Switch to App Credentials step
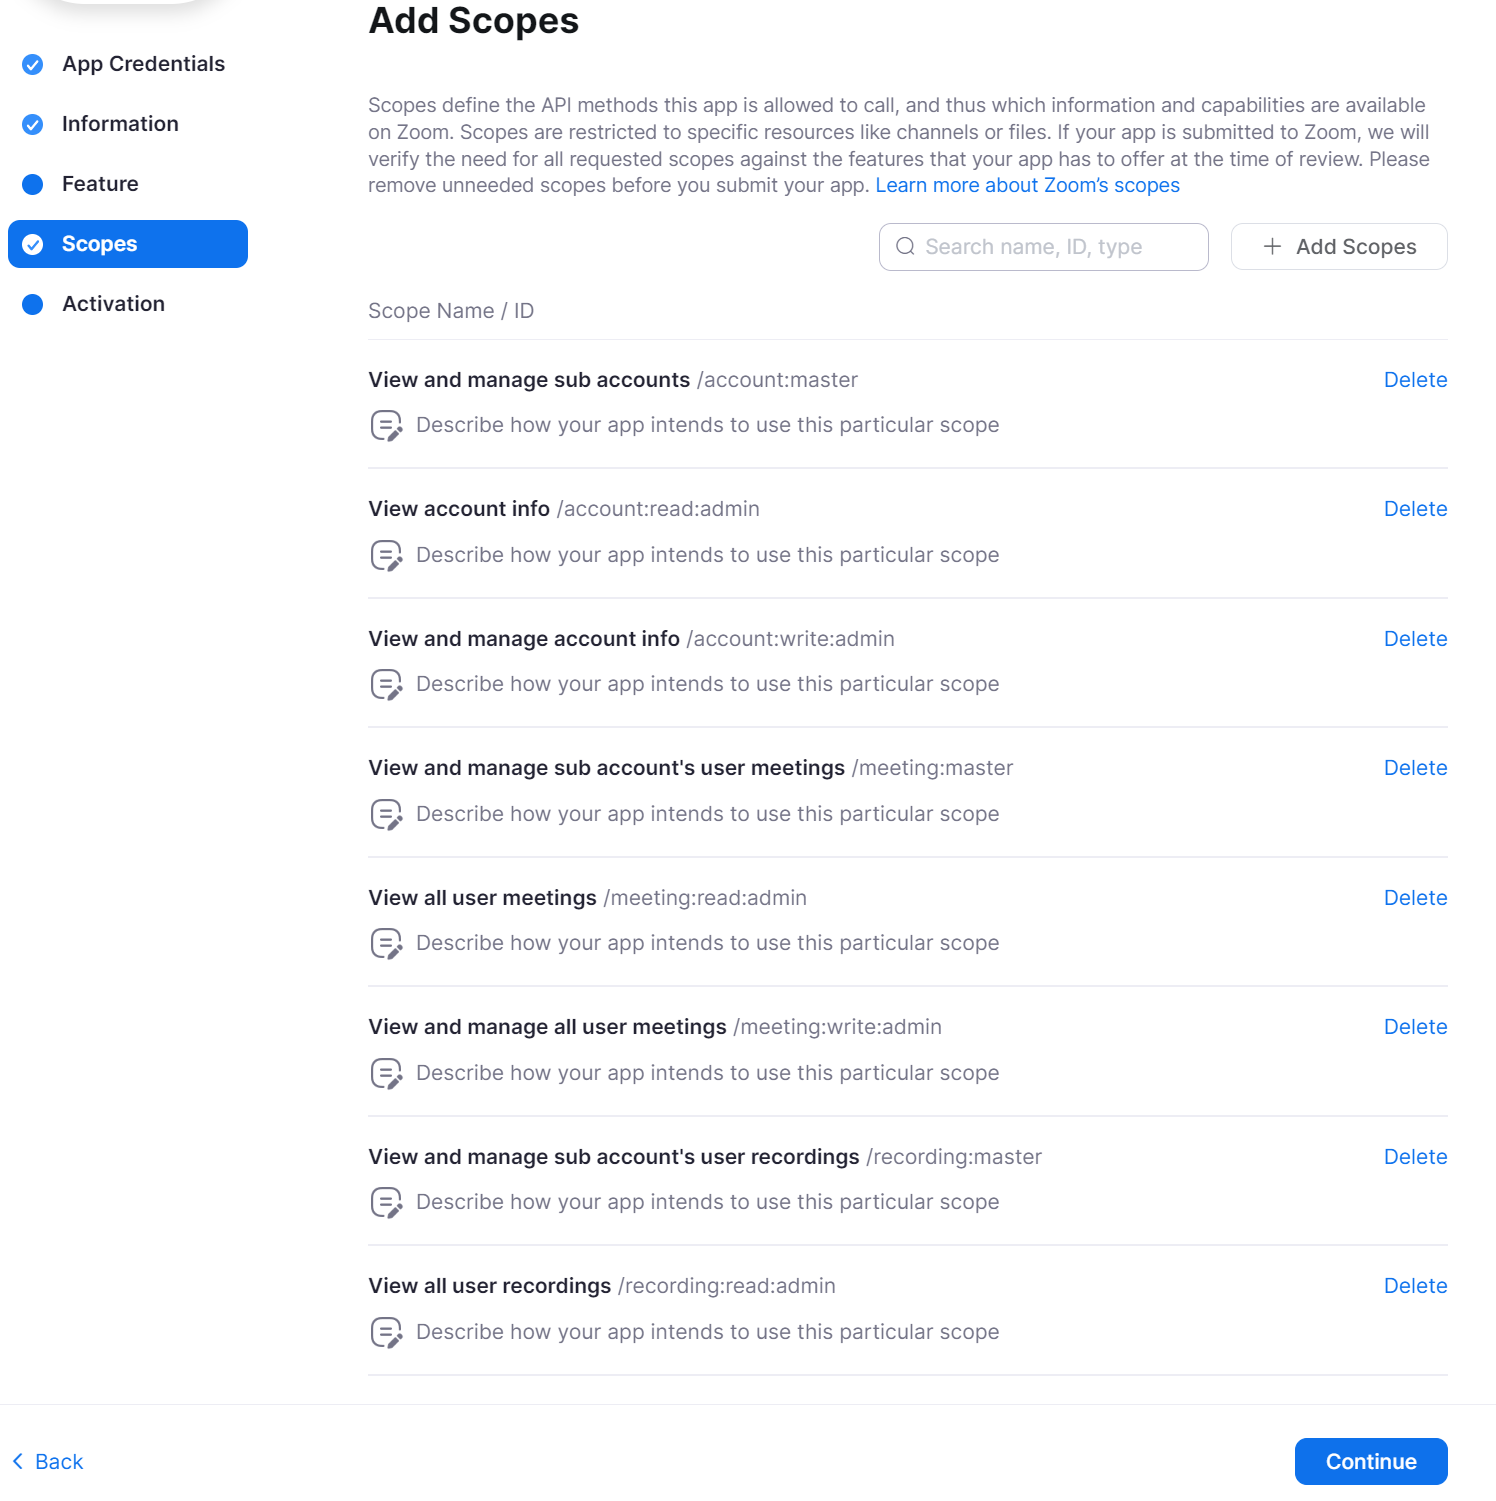The image size is (1496, 1501). point(143,63)
